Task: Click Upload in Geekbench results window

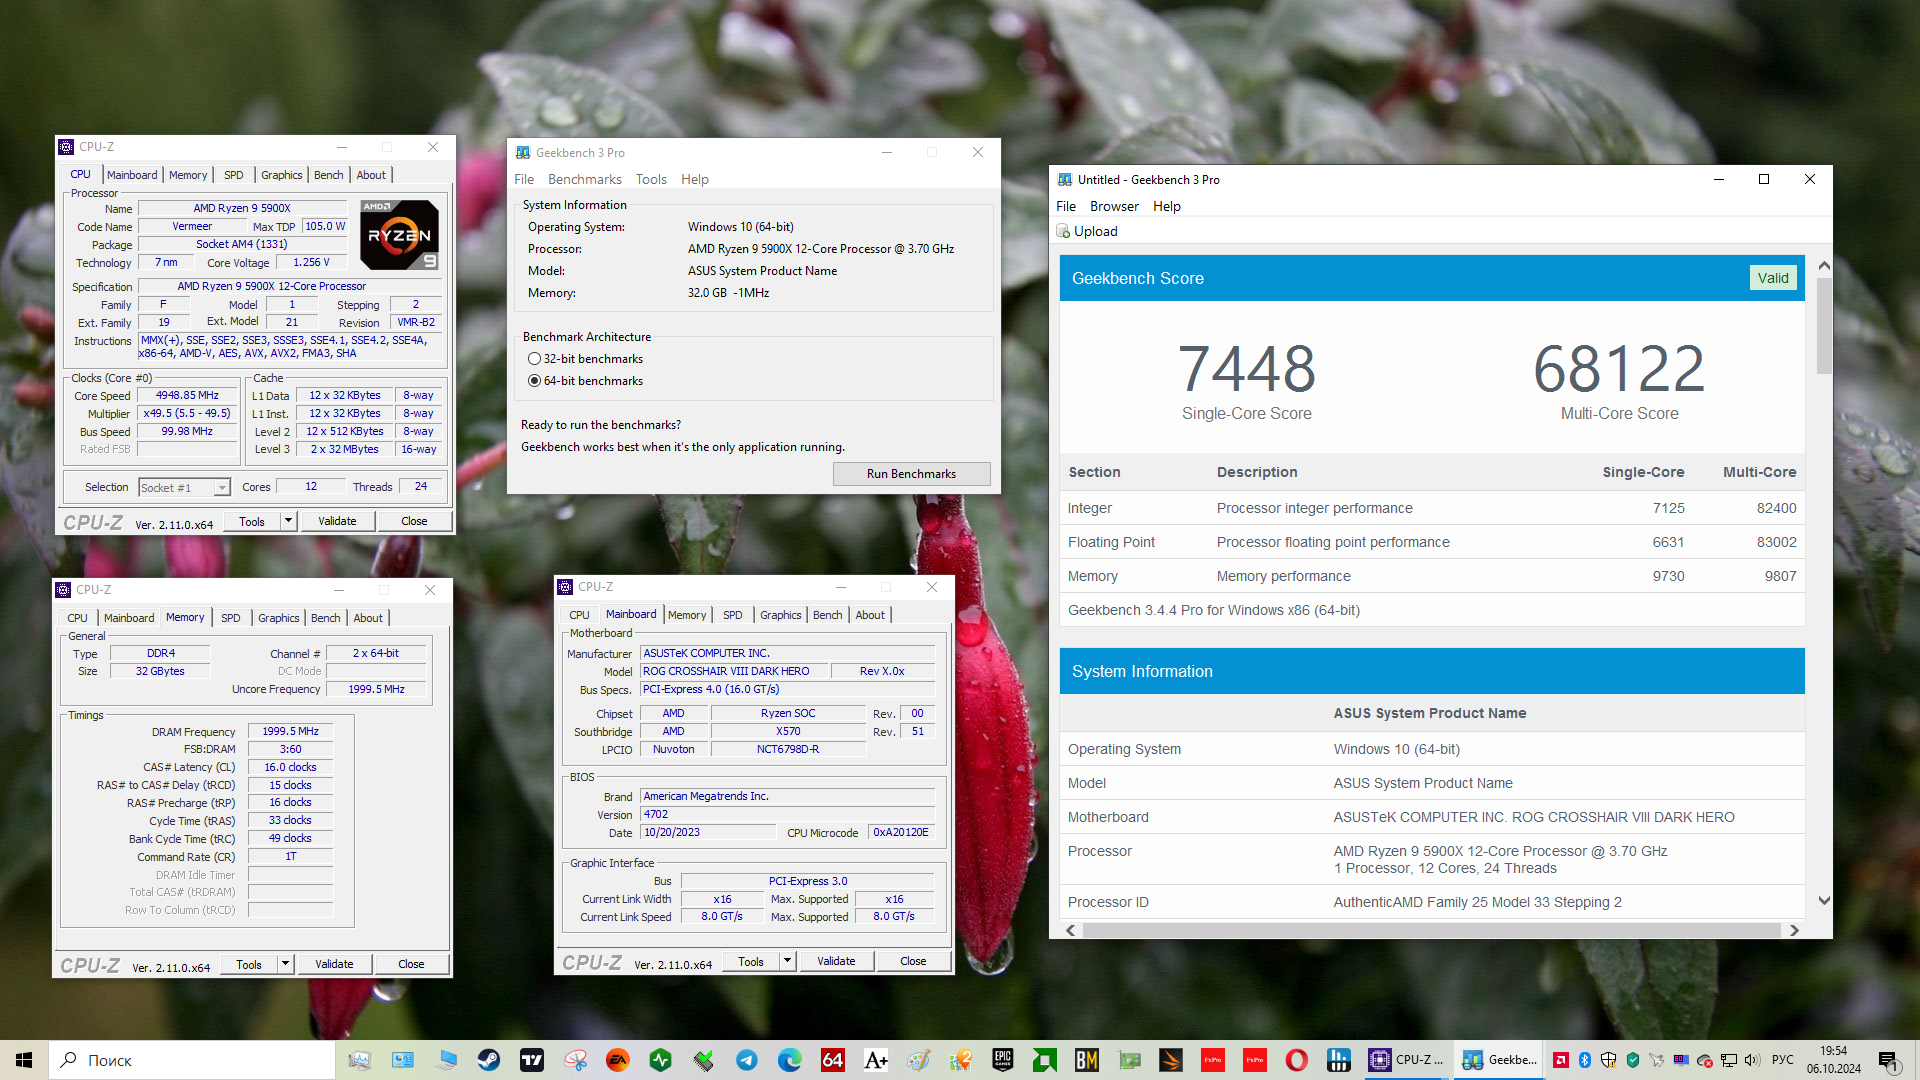Action: click(x=1087, y=231)
